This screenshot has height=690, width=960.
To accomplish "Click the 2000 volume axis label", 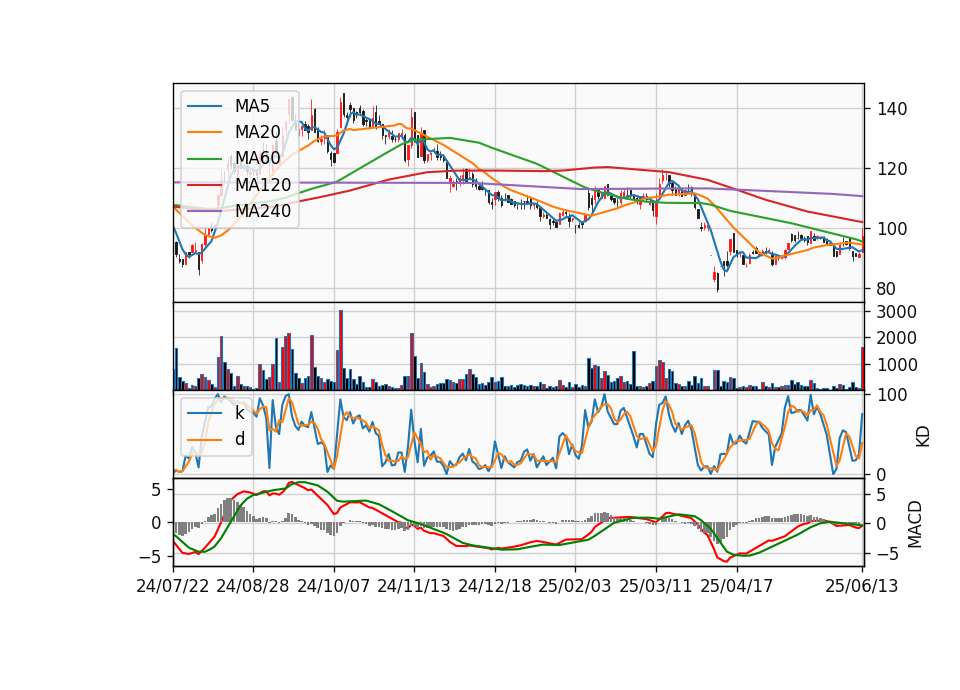I will pyautogui.click(x=897, y=338).
